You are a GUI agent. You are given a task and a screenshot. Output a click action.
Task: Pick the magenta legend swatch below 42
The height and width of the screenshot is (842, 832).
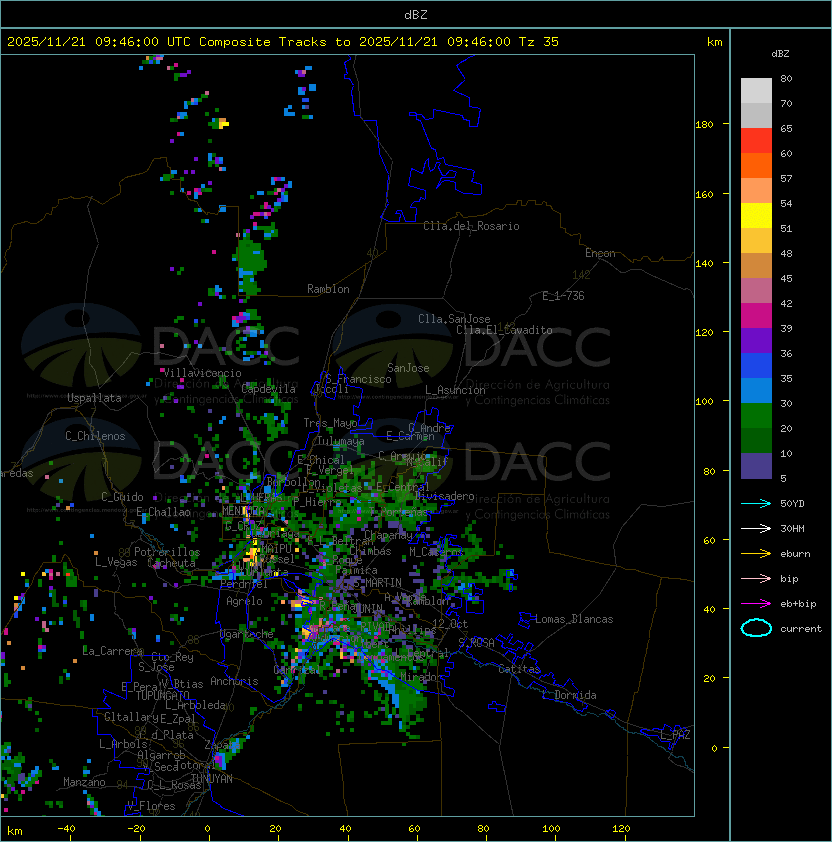(x=756, y=316)
